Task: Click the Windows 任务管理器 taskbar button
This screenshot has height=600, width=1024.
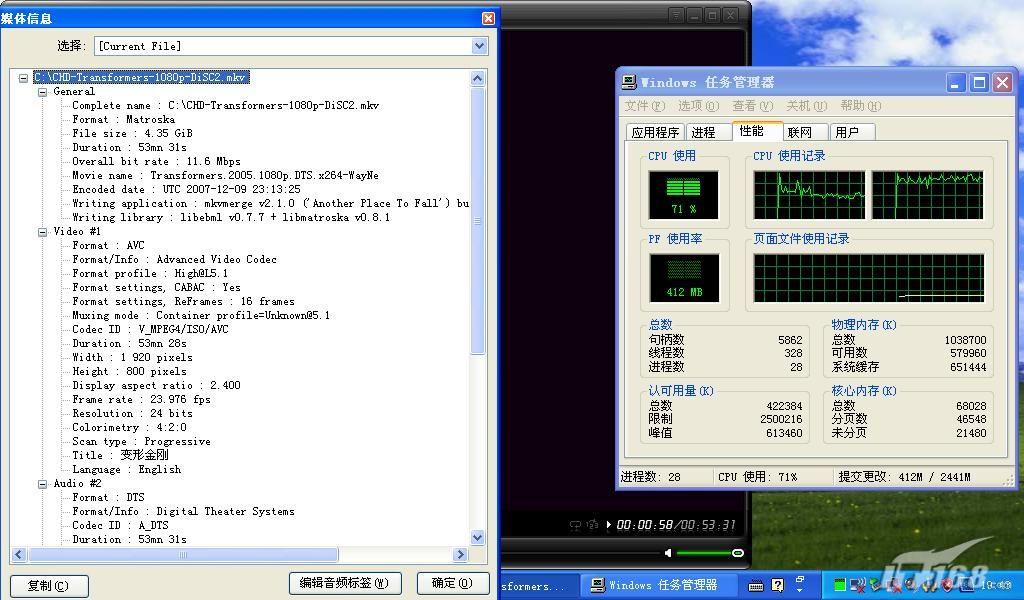Action: point(658,585)
